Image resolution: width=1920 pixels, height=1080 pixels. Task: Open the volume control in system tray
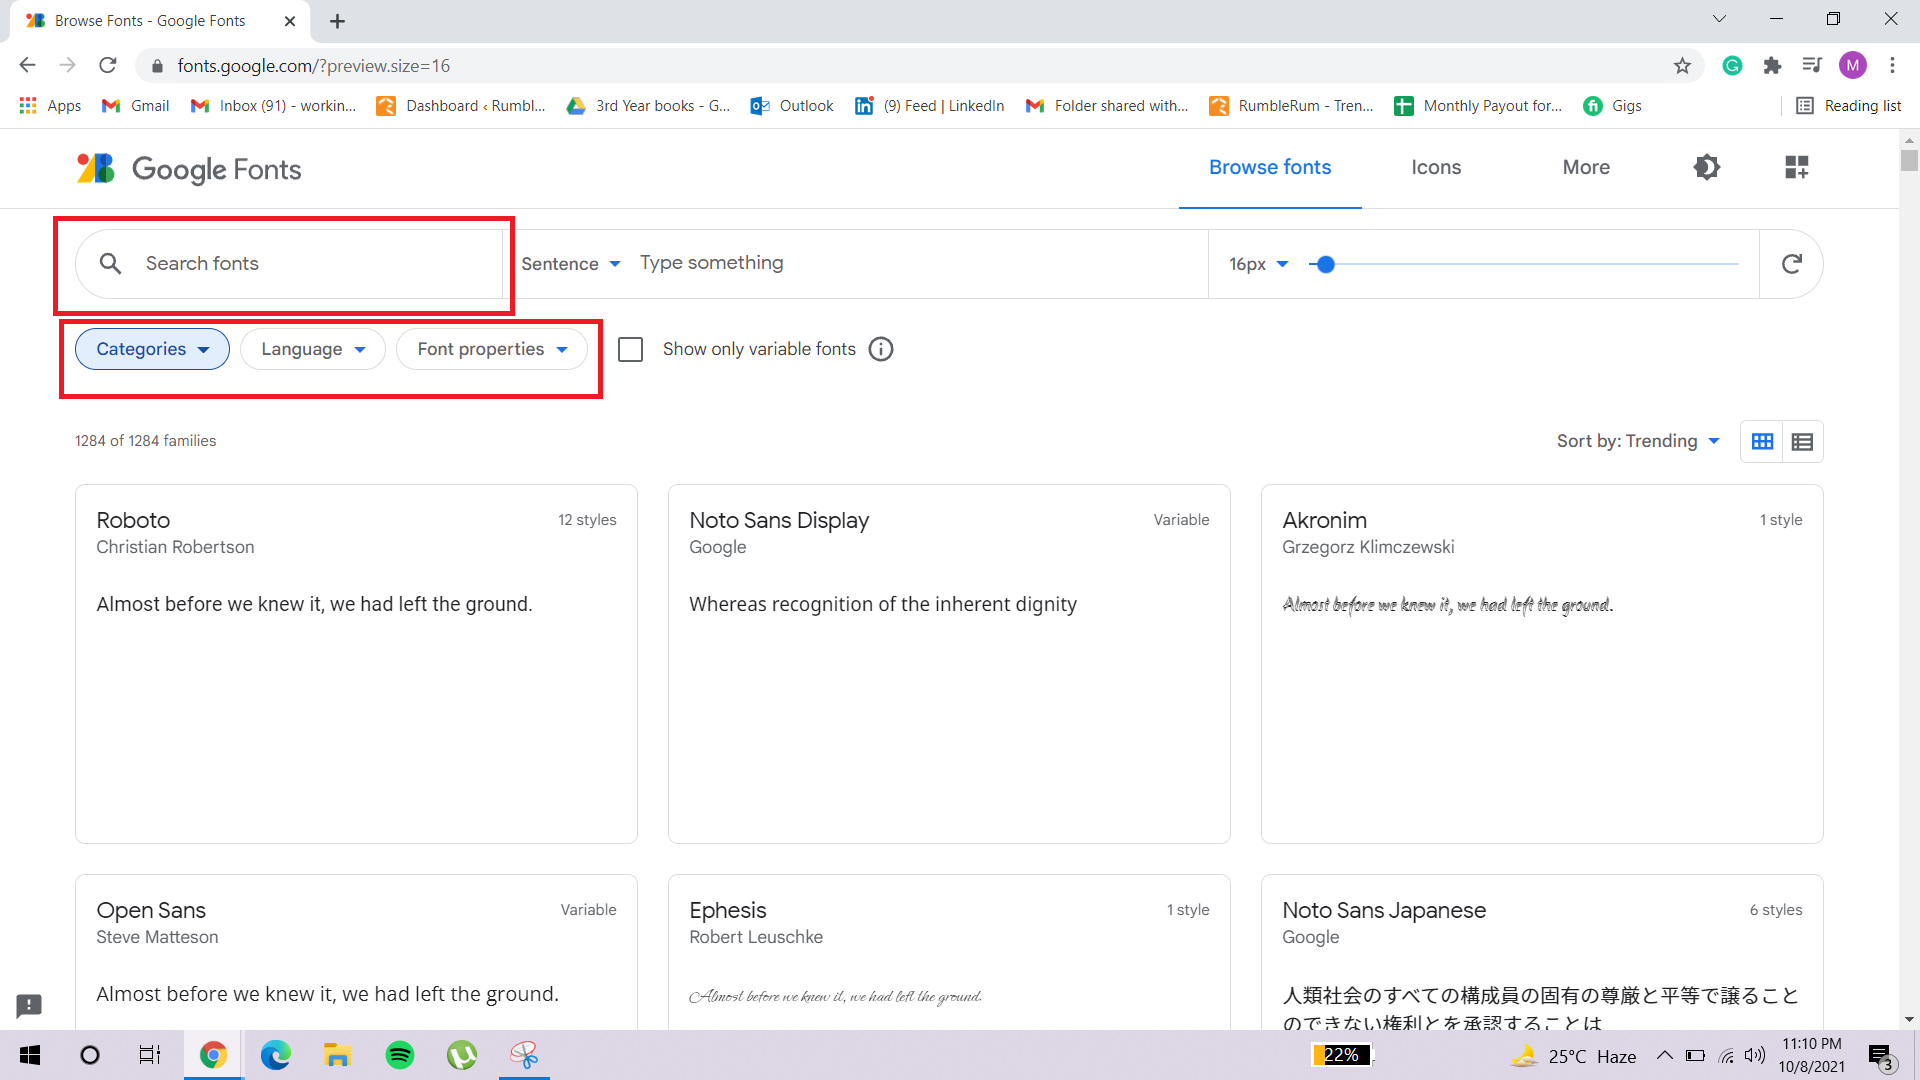1754,1055
